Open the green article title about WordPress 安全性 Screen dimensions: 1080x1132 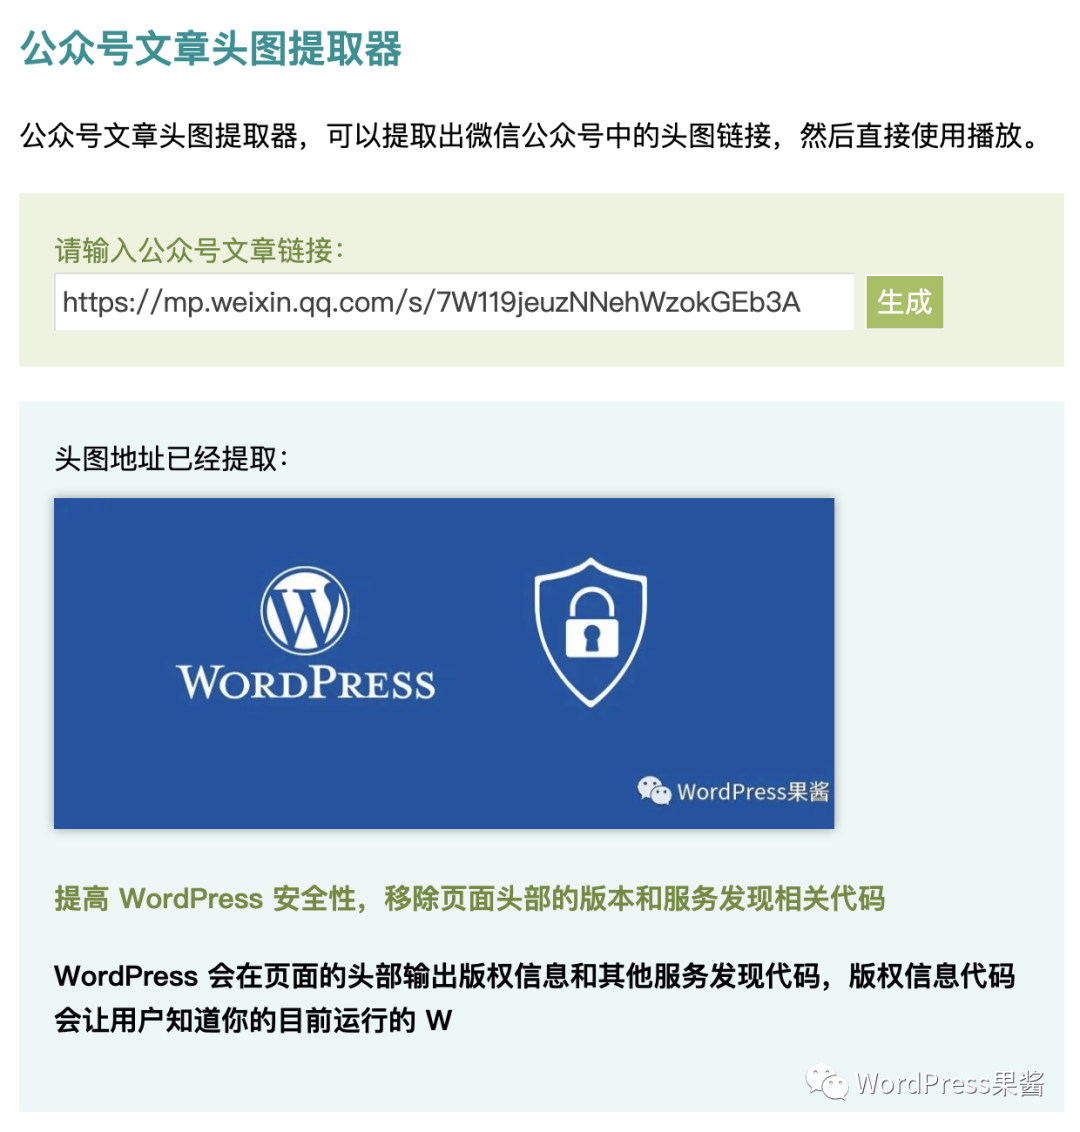click(x=469, y=899)
